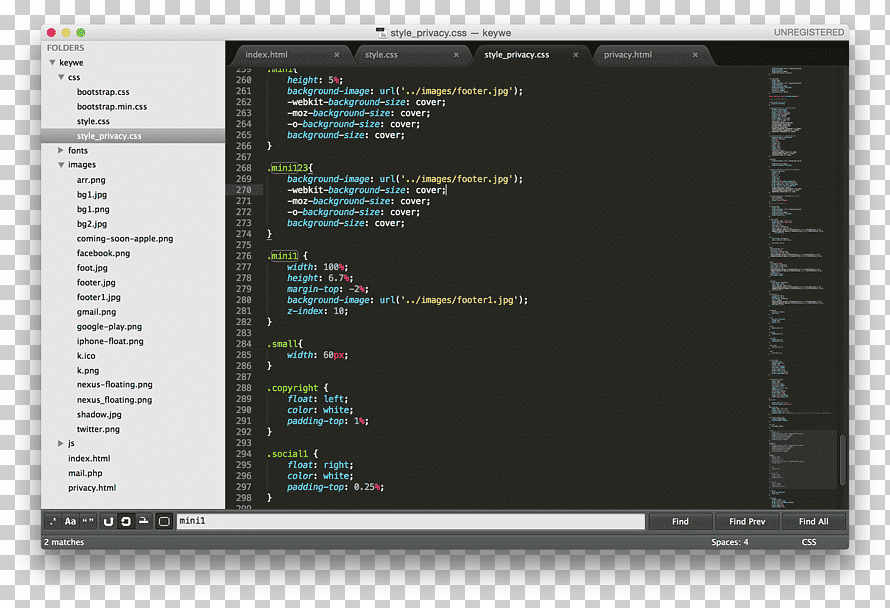Click the Find All button
This screenshot has width=890, height=608.
[813, 521]
